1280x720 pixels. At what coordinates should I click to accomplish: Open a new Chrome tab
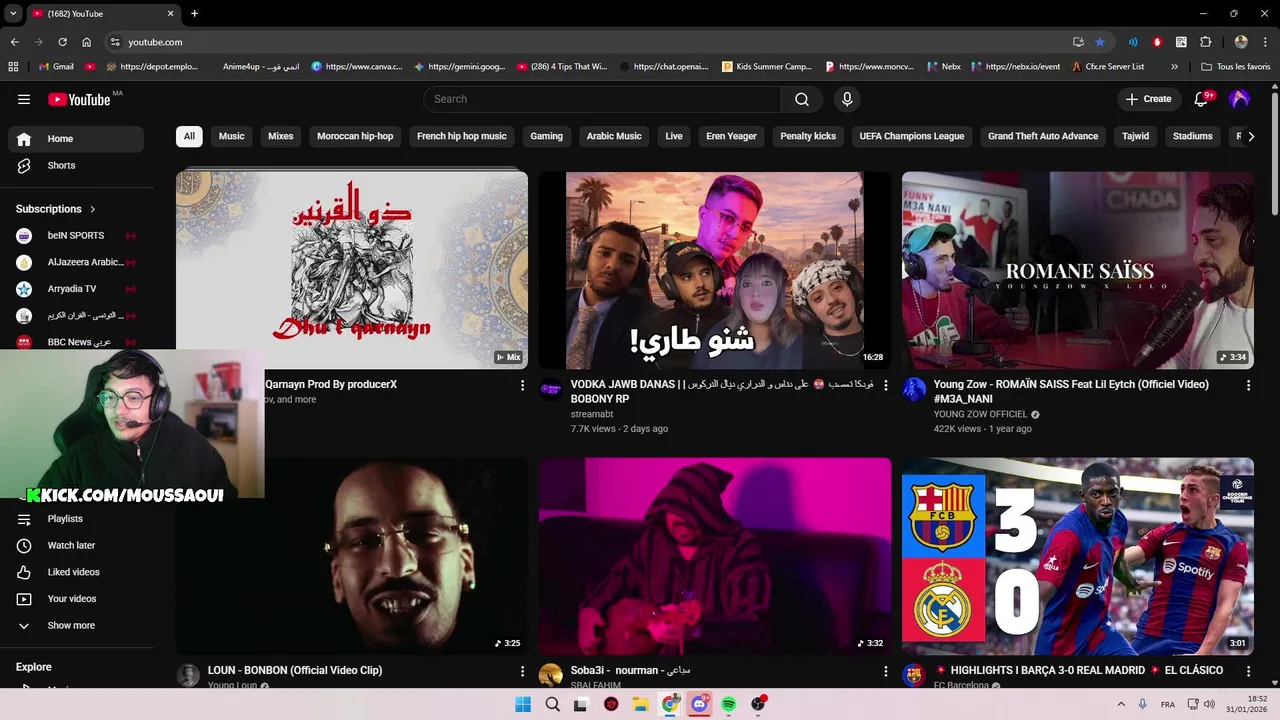click(194, 13)
